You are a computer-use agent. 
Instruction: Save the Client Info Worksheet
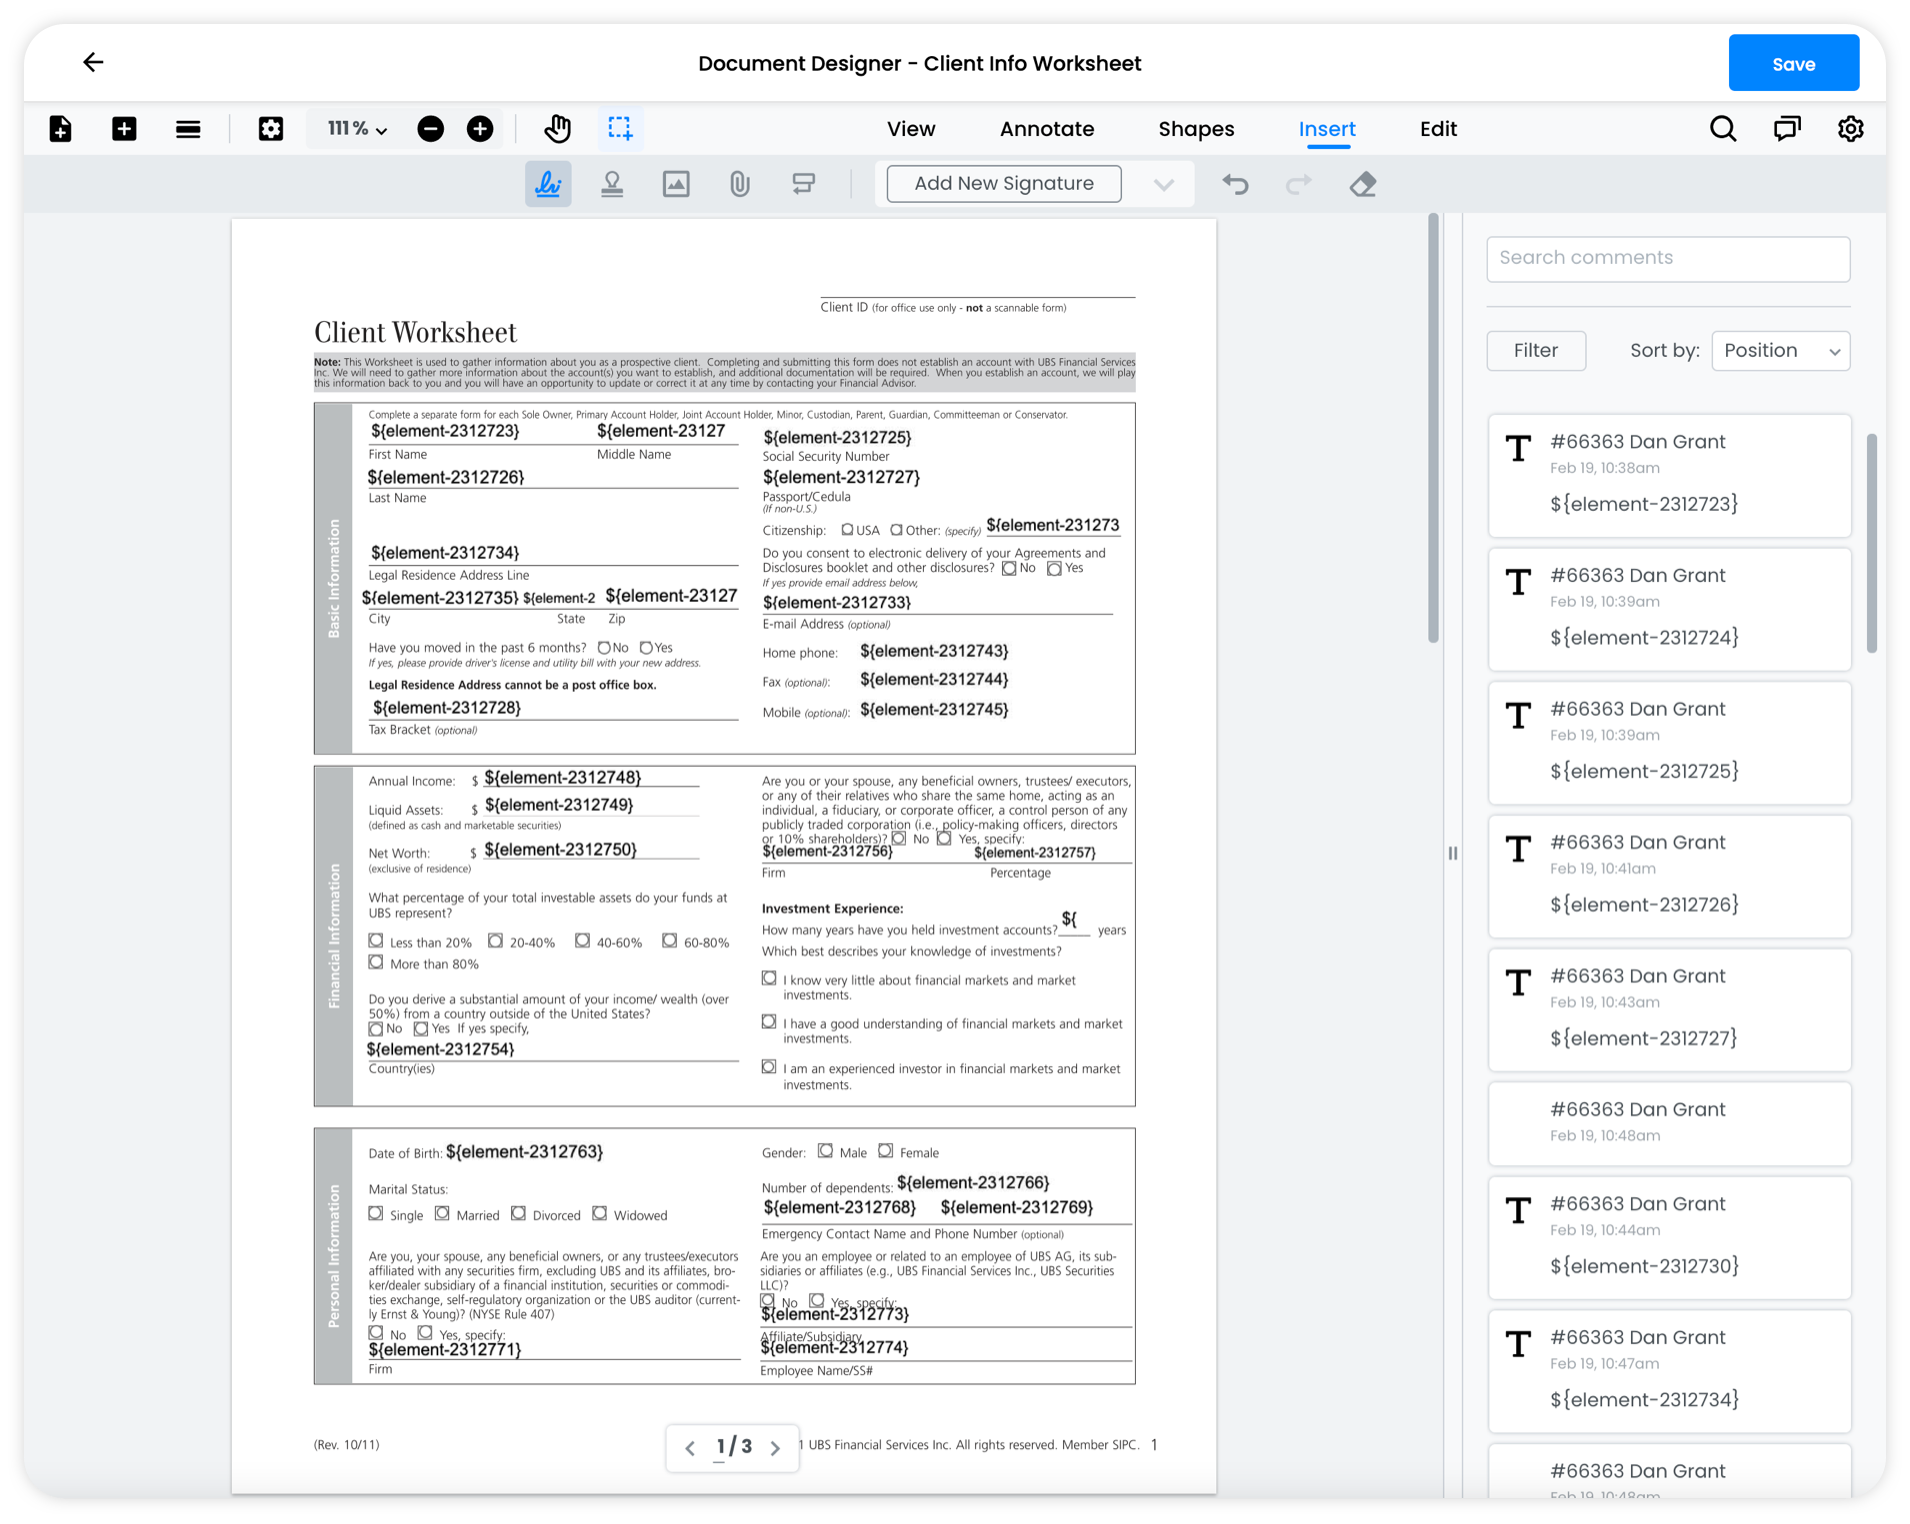pyautogui.click(x=1793, y=62)
